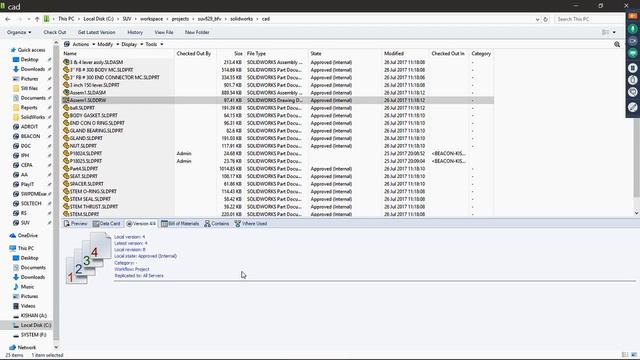Open OneDrive in the navigation pane
This screenshot has width=640, height=360.
pos(27,236)
